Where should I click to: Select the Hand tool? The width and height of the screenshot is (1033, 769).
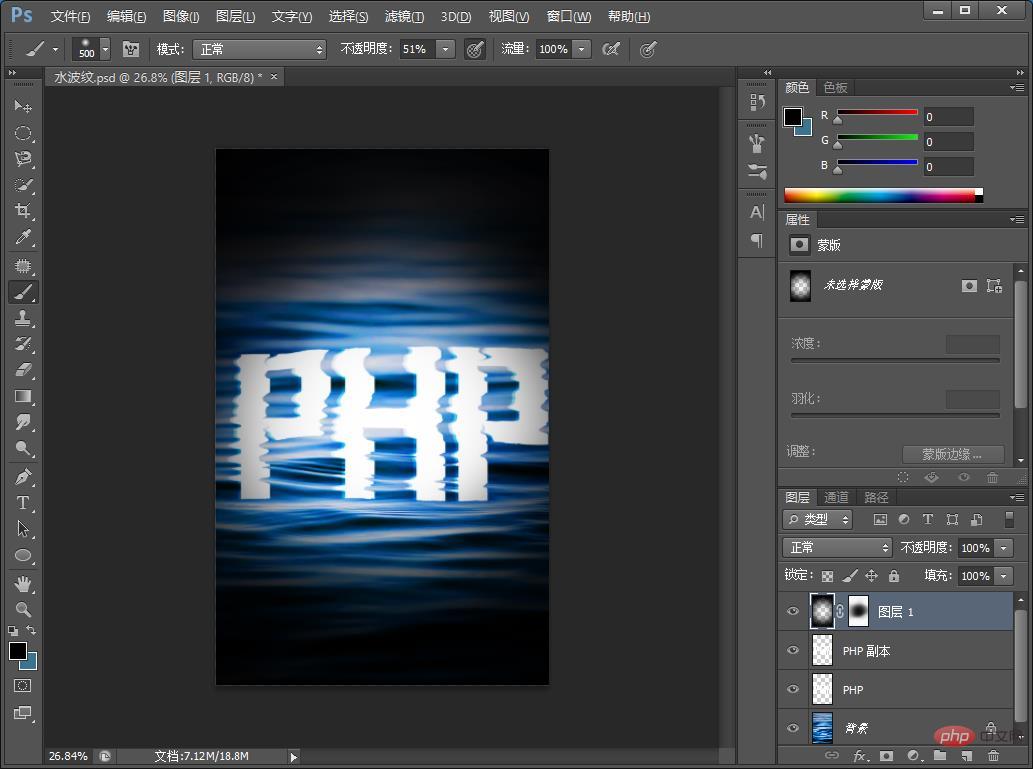coord(23,583)
